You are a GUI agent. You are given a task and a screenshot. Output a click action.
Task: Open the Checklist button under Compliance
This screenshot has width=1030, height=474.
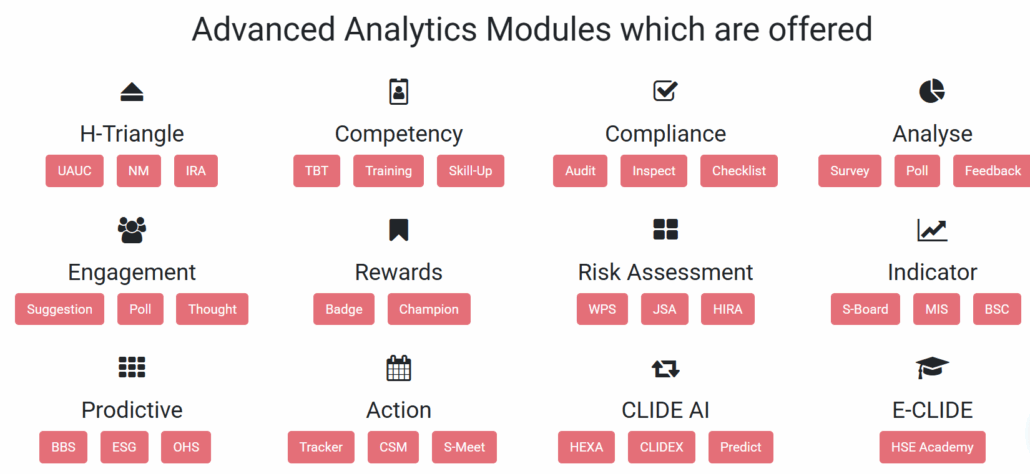pyautogui.click(x=739, y=171)
